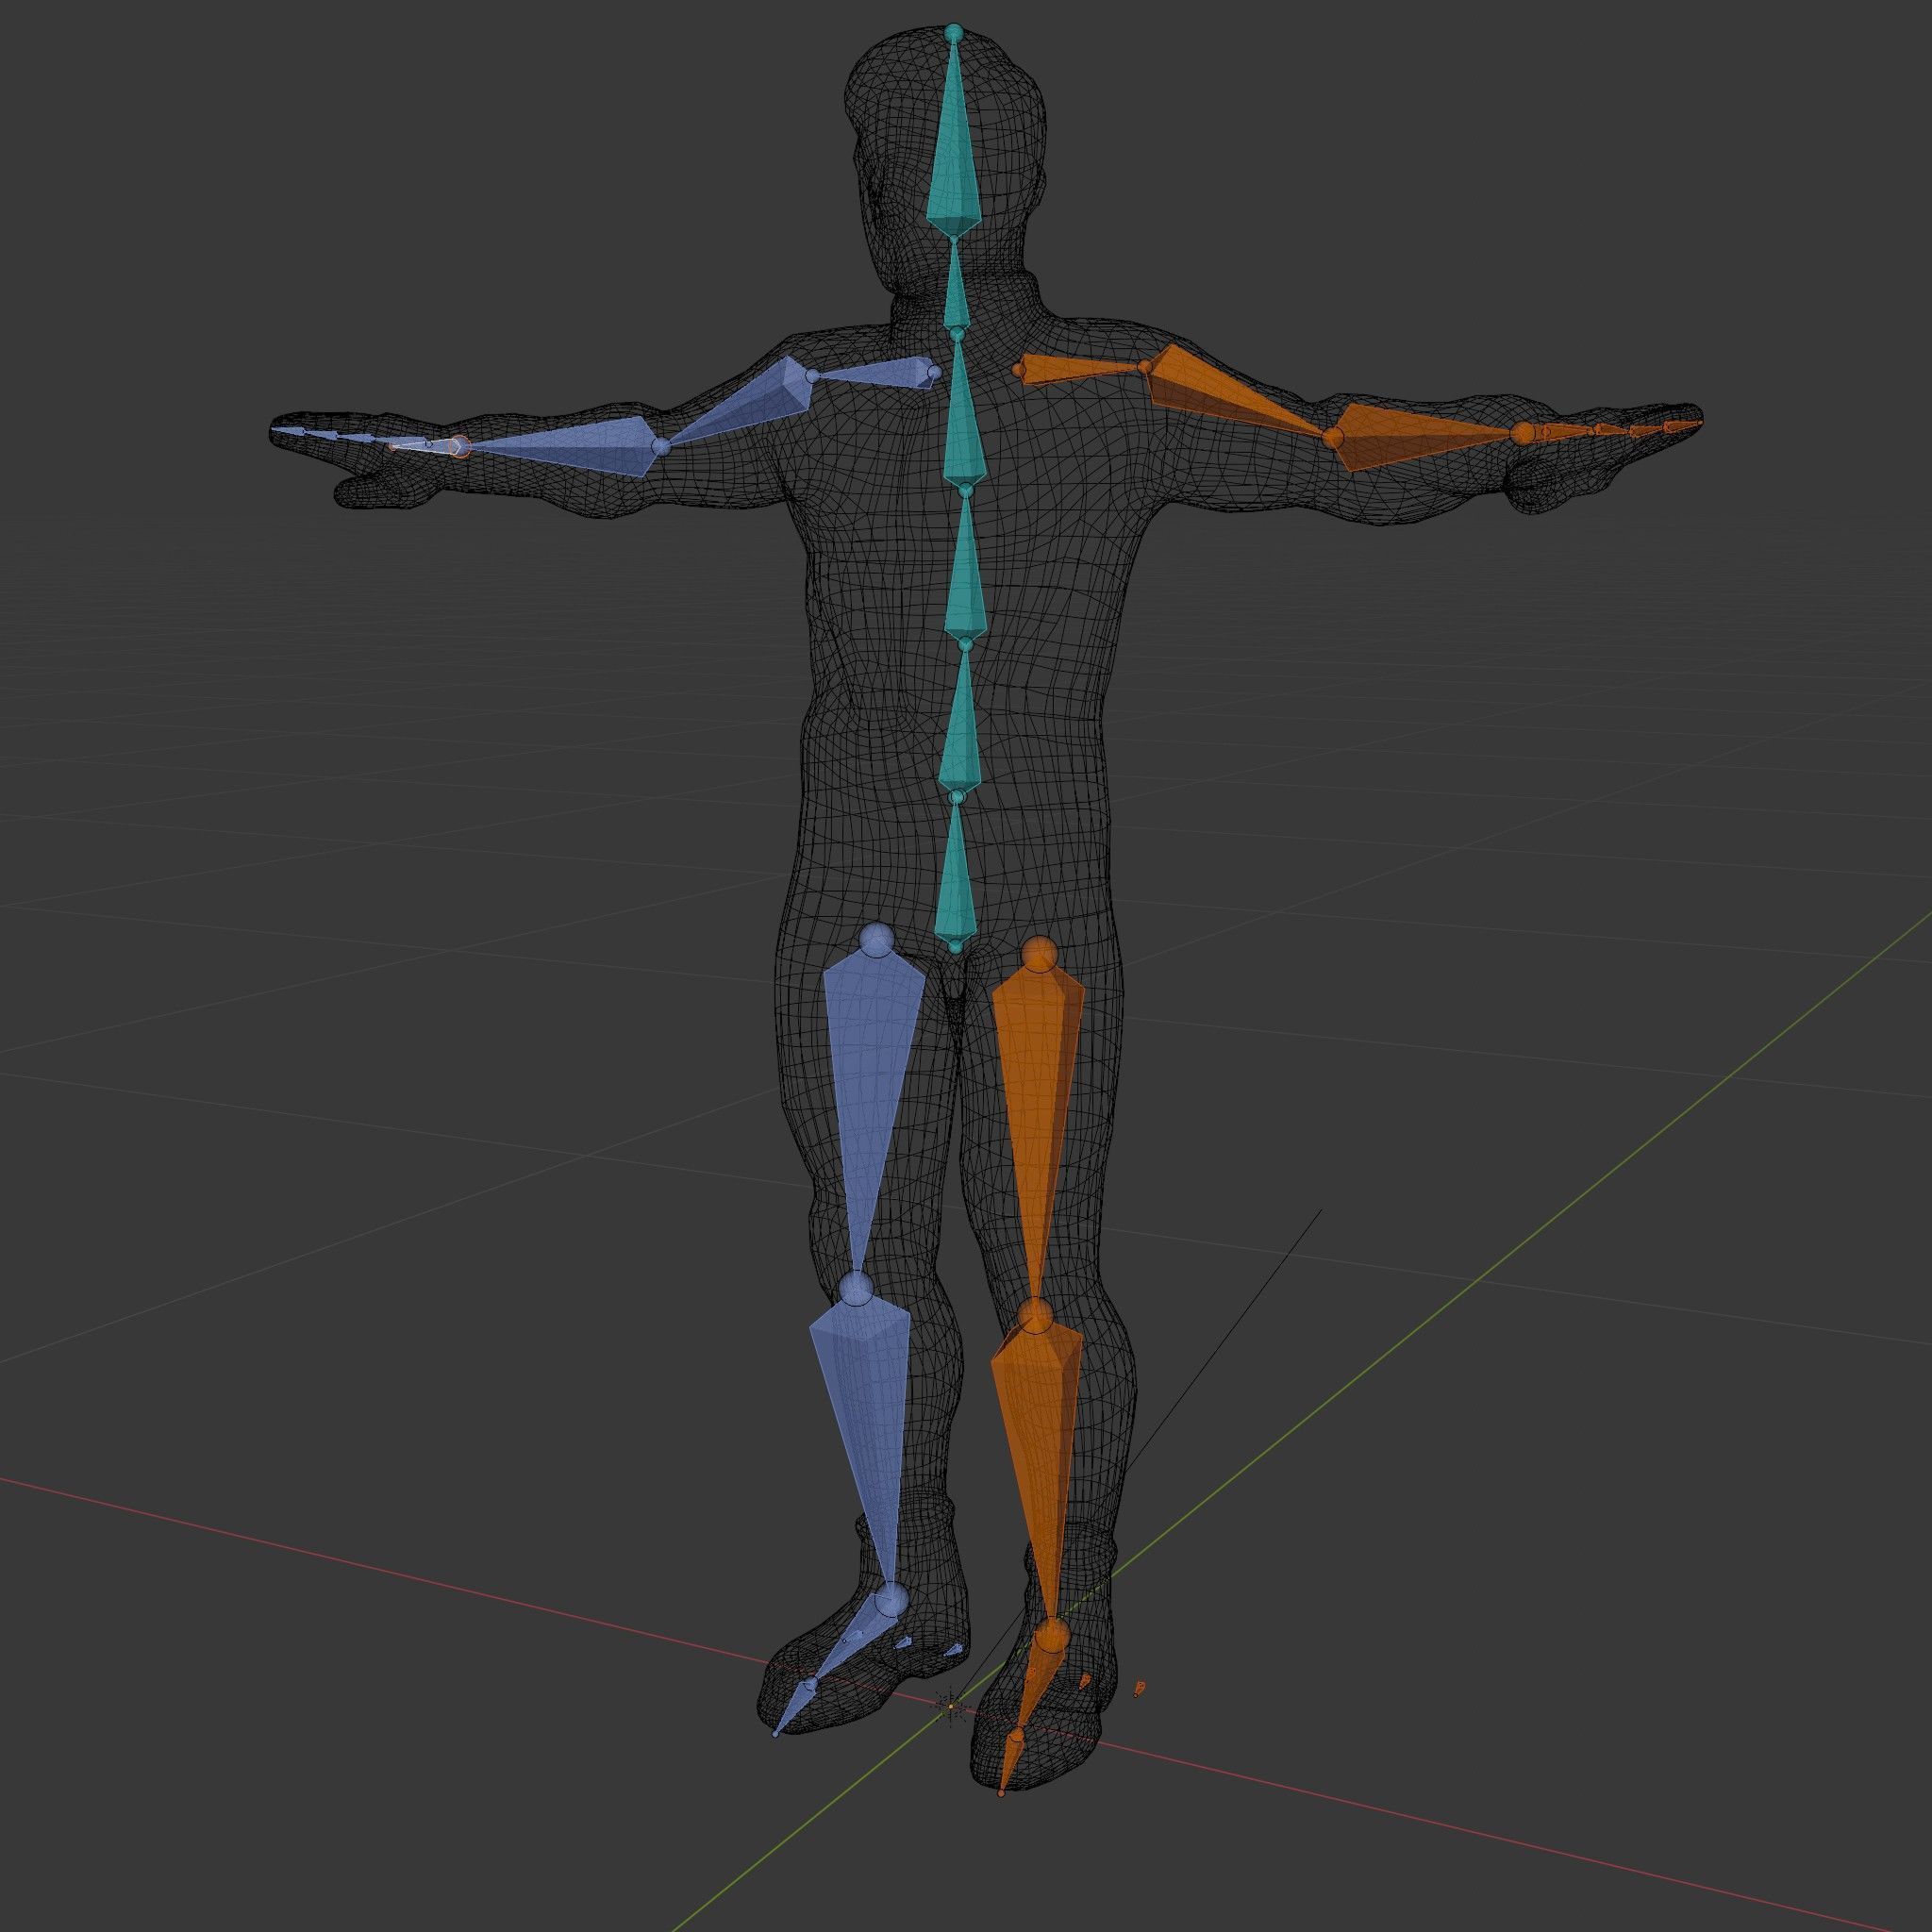The height and width of the screenshot is (1932, 1932).
Task: Click the orange elbow joint sphere
Action: (x=1332, y=437)
